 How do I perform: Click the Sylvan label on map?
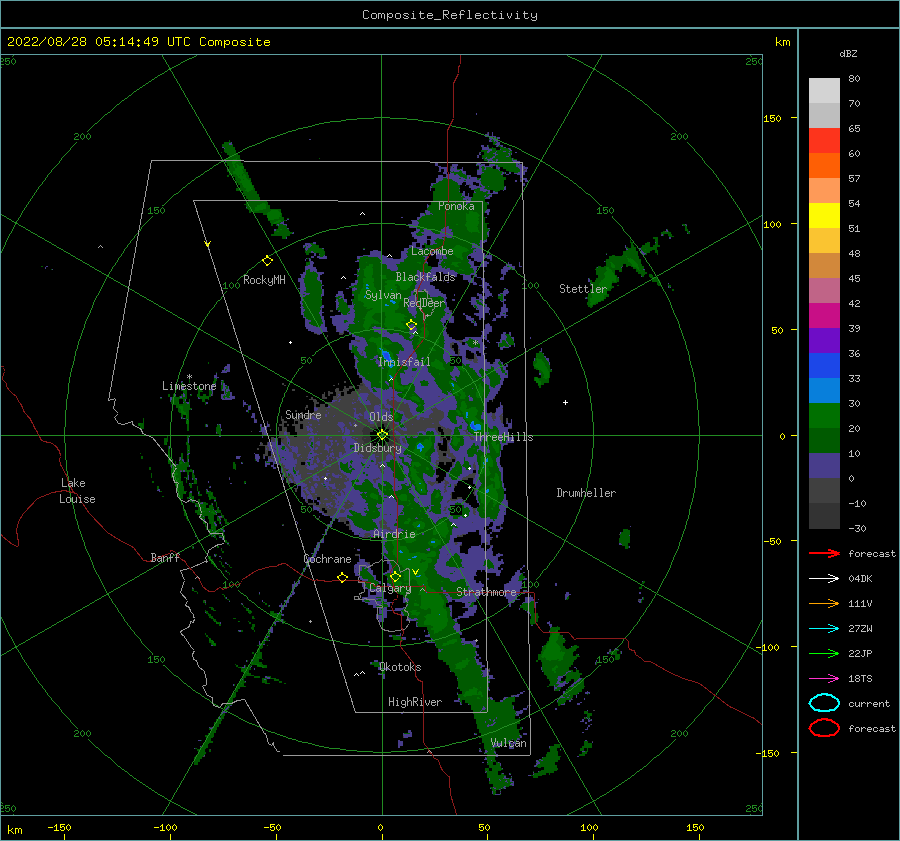click(x=383, y=295)
